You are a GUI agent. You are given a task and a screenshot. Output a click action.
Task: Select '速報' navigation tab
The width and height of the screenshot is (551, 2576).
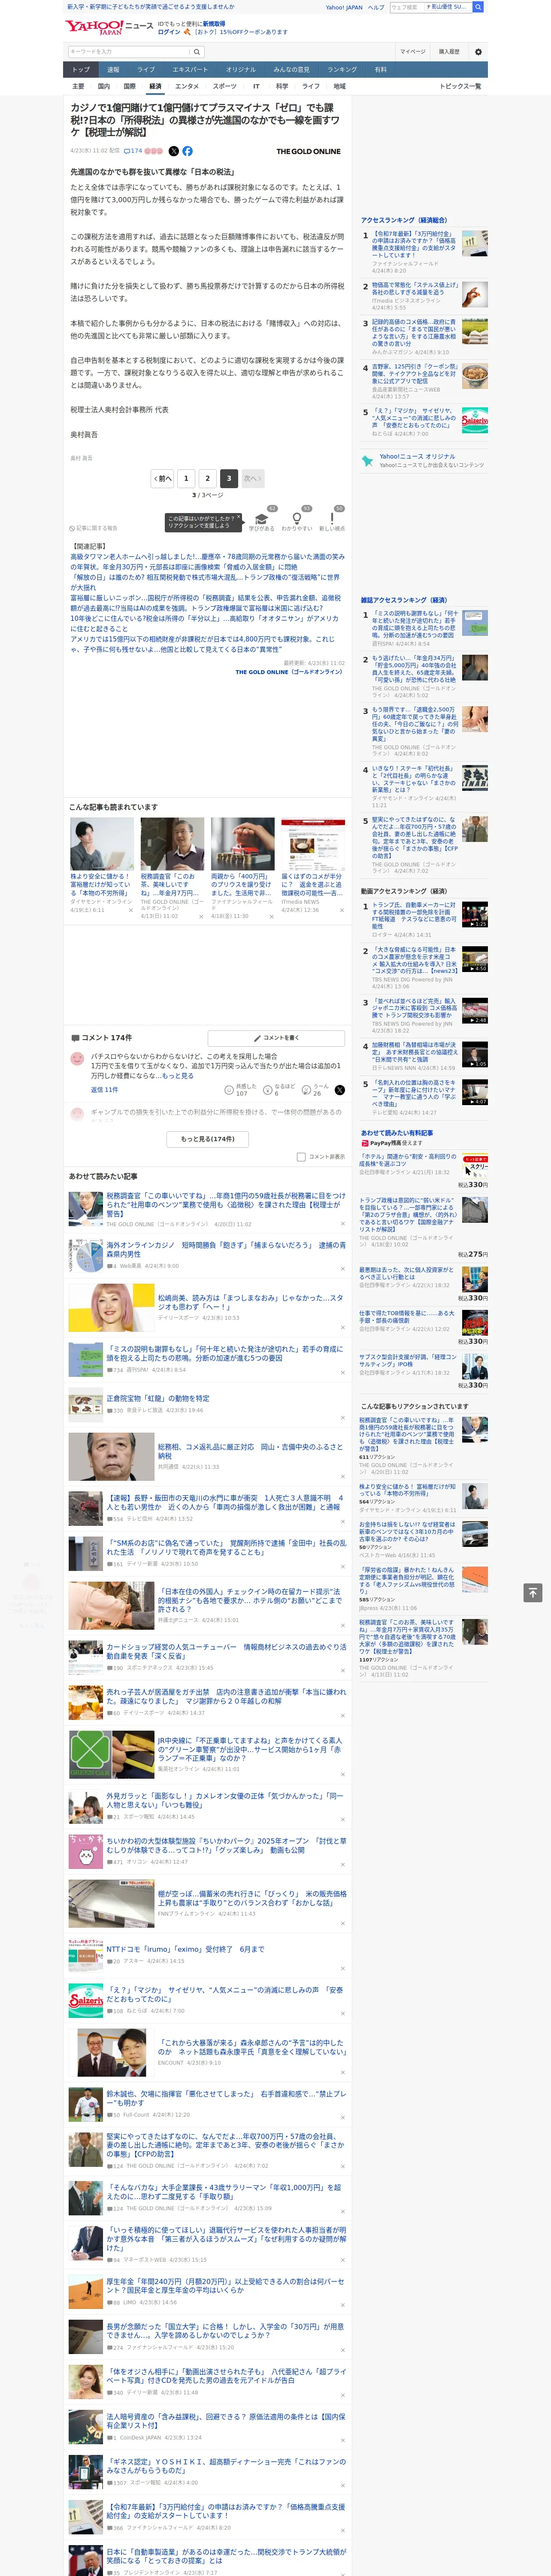coord(113,70)
